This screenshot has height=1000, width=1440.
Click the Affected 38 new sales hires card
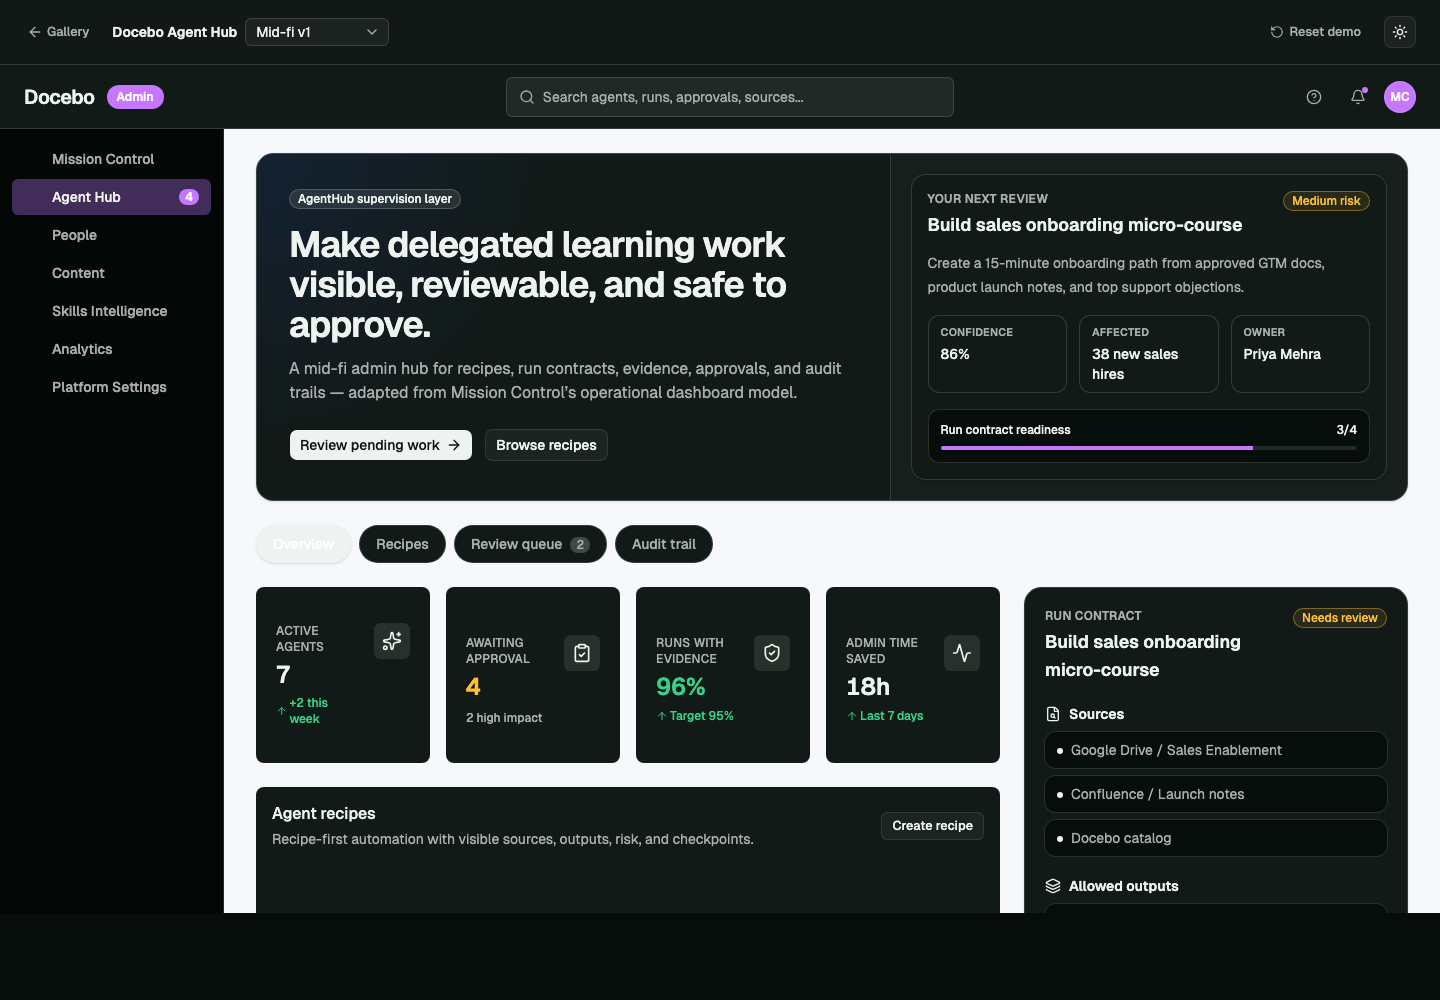click(x=1149, y=354)
